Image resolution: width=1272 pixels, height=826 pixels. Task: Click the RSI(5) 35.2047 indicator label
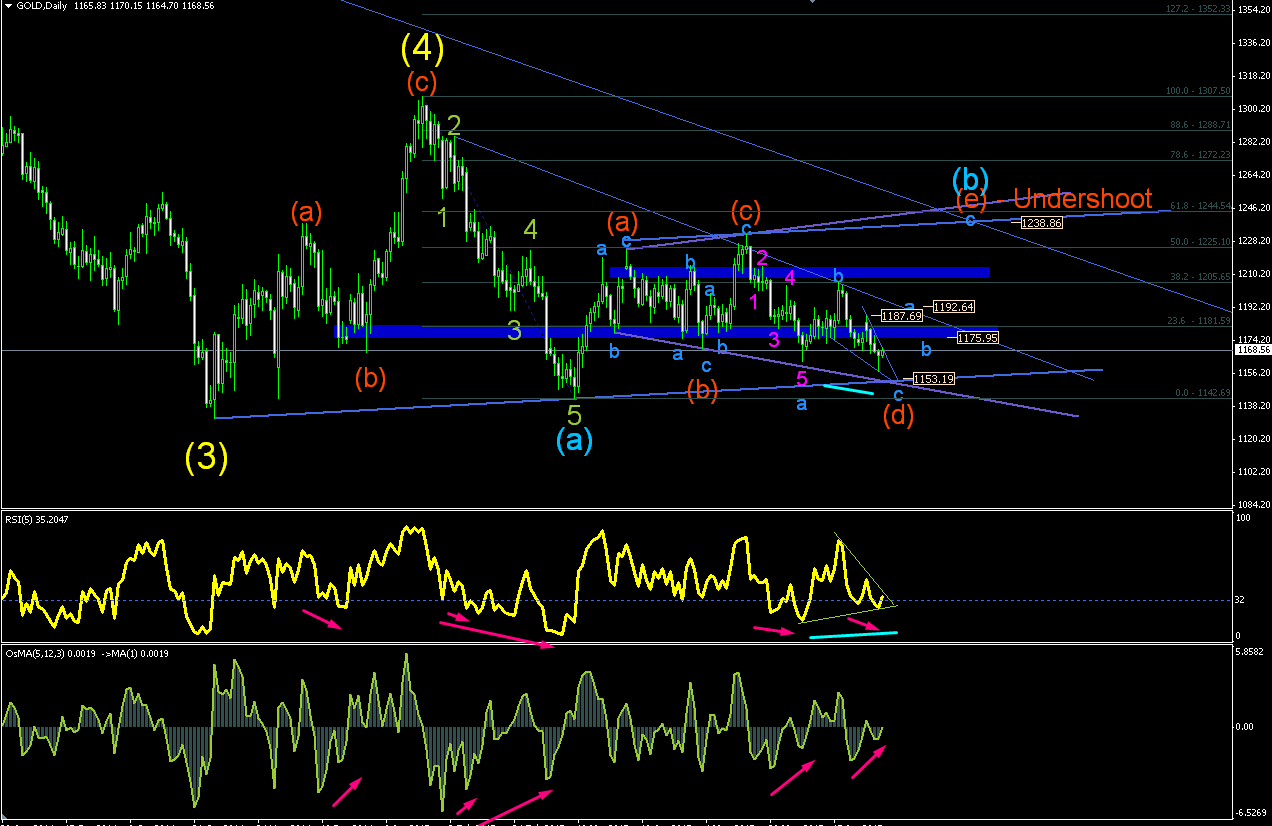point(37,519)
